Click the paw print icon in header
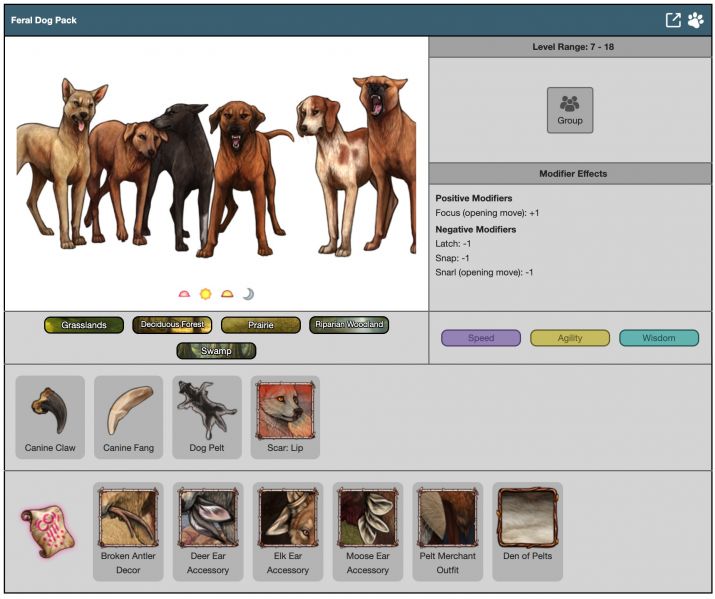The height and width of the screenshot is (599, 715). point(695,20)
